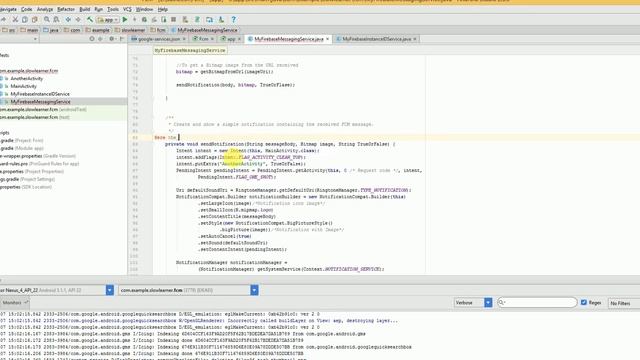Click Sync Project with Gradle Files icon
Viewport: 640px width, 360px height.
pos(197,20)
